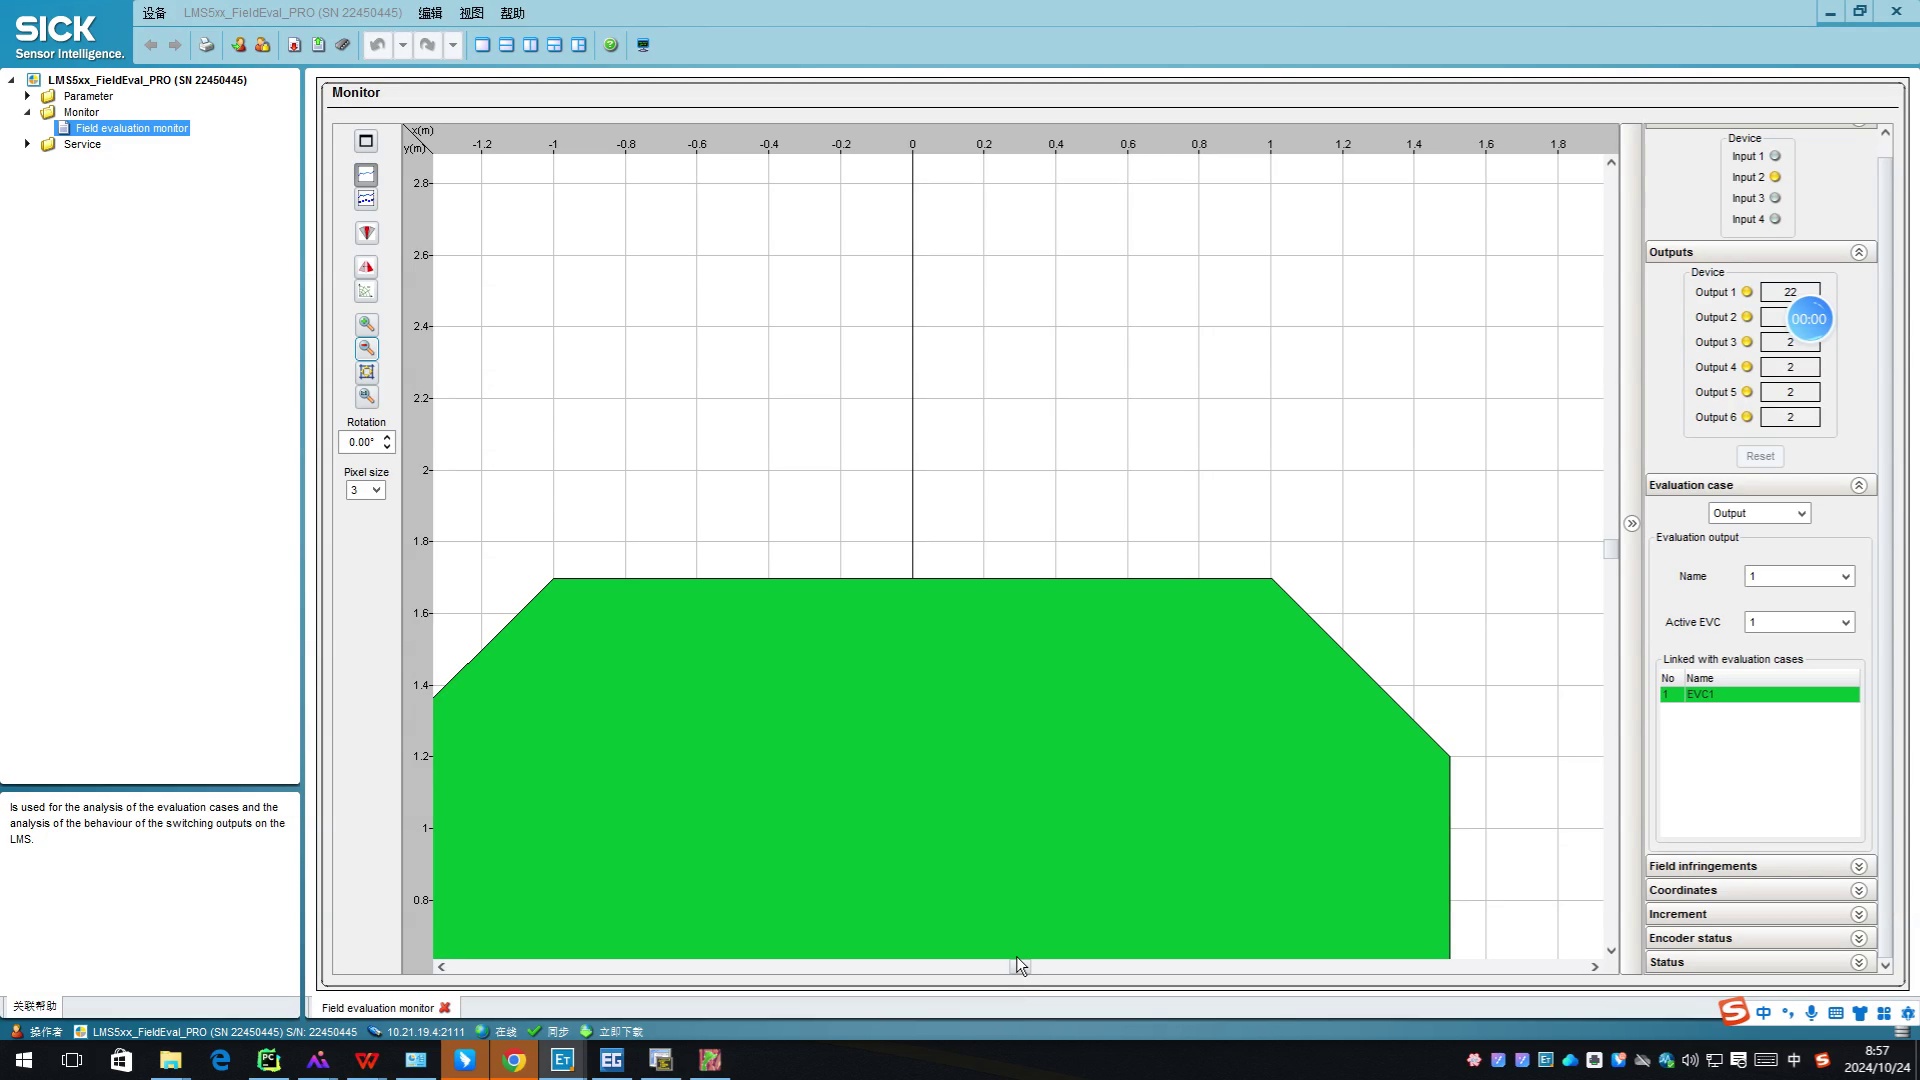Select the Field evaluation monitor bottom tab
Image resolution: width=1920 pixels, height=1080 pixels.
(x=378, y=1008)
